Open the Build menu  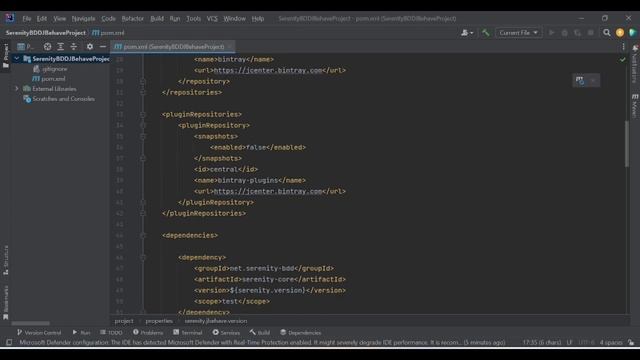tap(157, 19)
